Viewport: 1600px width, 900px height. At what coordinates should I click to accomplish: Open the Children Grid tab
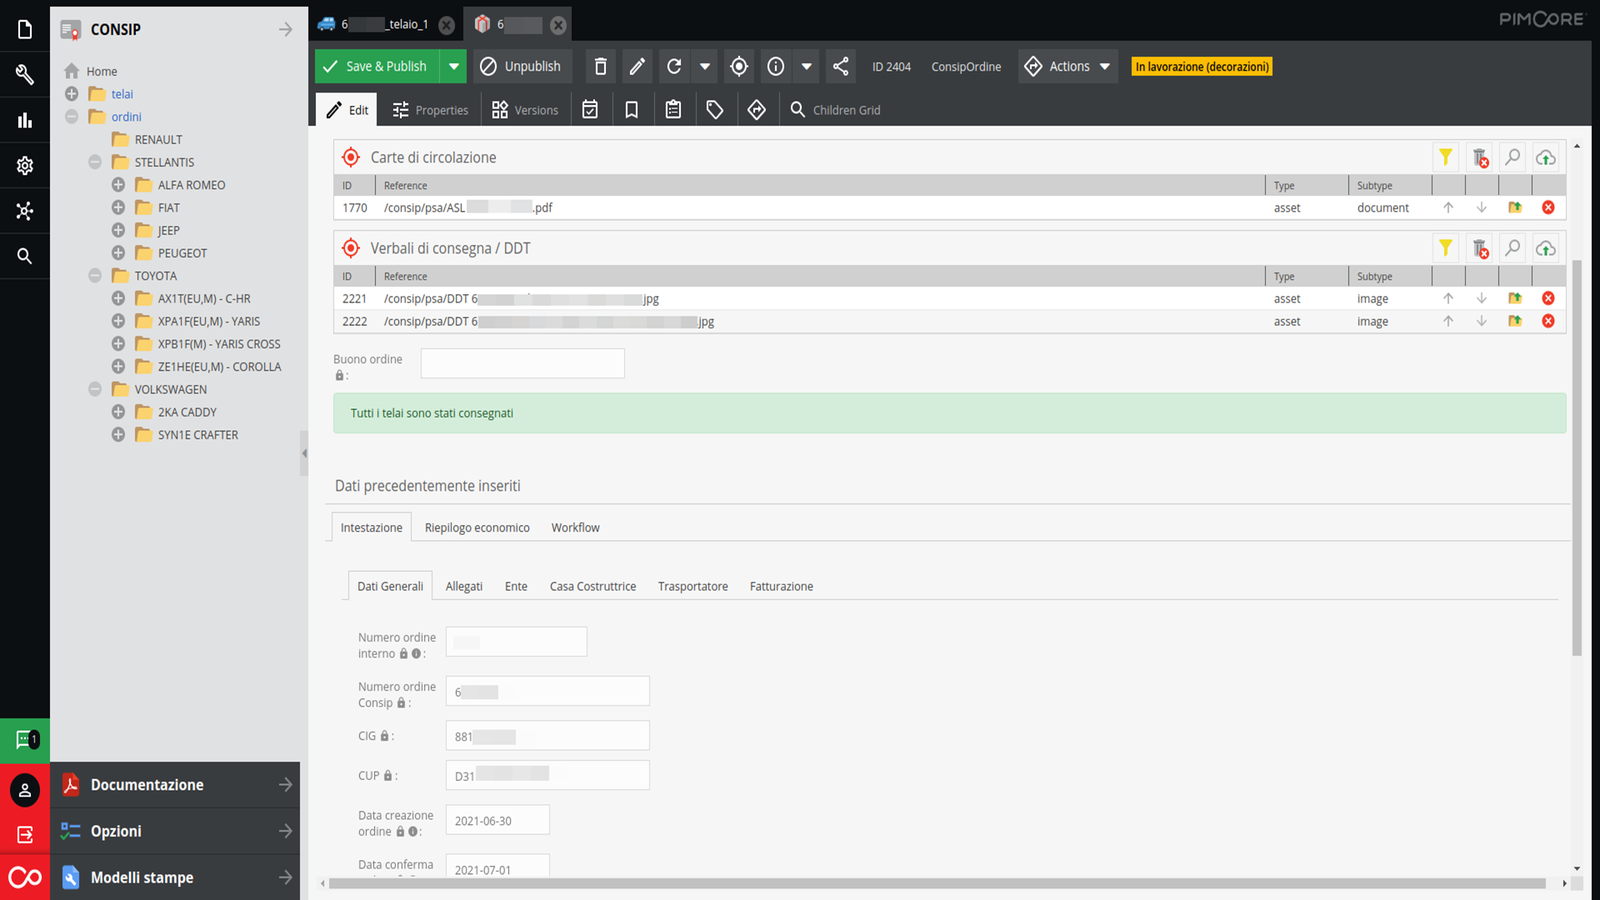tap(835, 110)
